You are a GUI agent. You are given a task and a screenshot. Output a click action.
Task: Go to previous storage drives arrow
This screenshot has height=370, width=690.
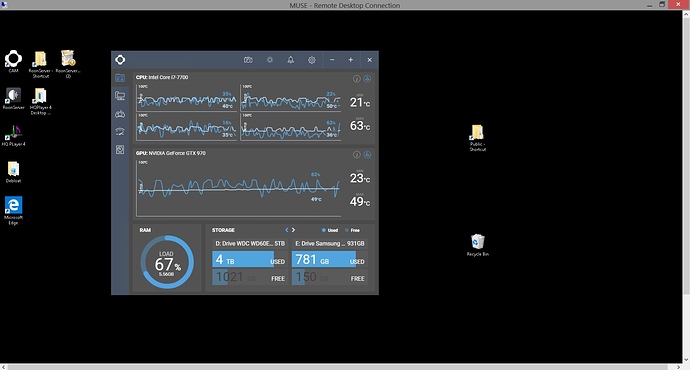286,230
